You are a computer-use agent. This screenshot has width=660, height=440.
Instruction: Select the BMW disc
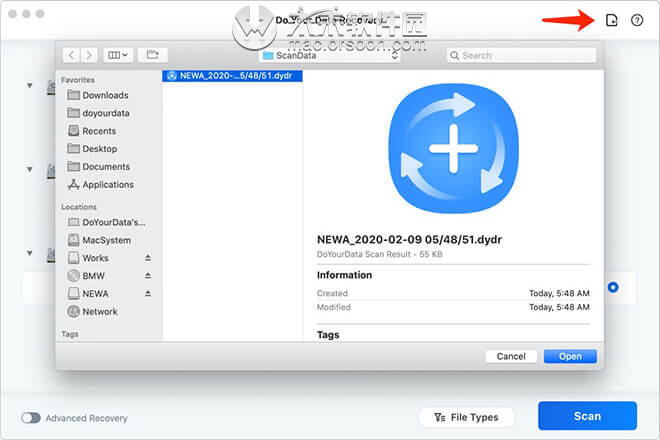click(93, 276)
